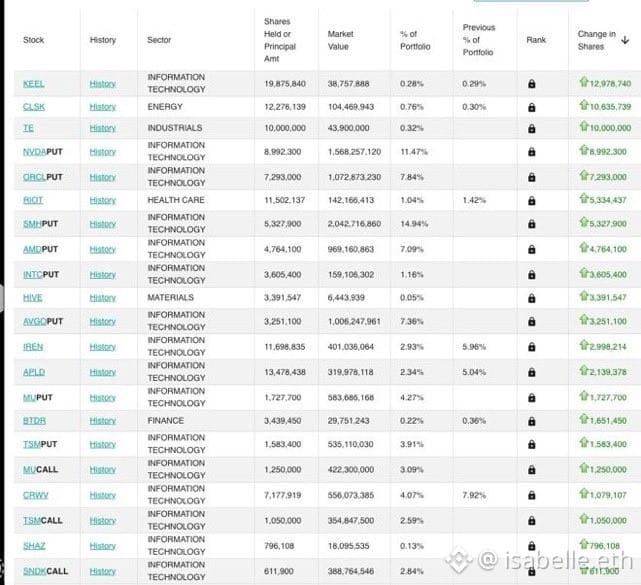The height and width of the screenshot is (585, 641).
Task: Click the MATERIALS sector cell
Action: [x=170, y=298]
